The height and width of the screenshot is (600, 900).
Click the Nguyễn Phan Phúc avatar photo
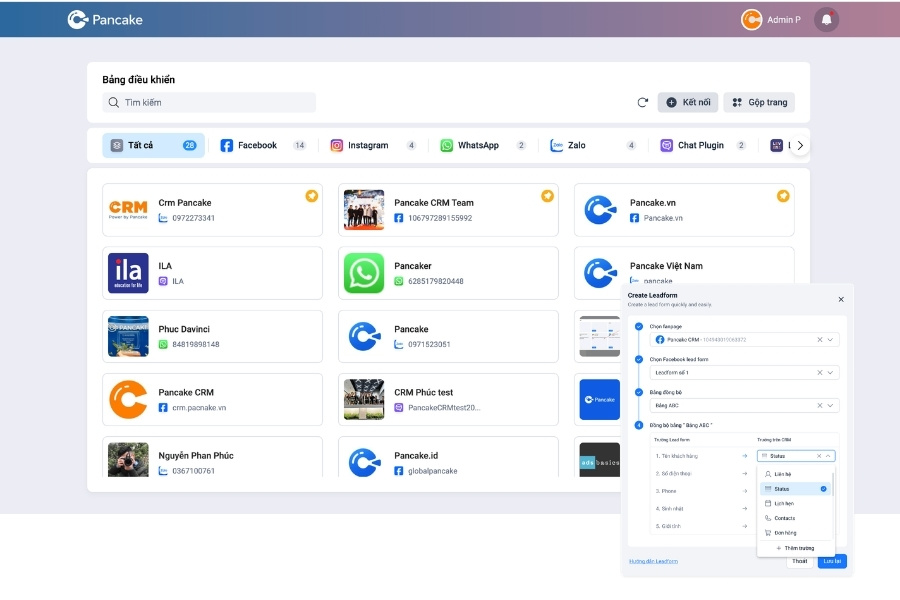point(128,459)
